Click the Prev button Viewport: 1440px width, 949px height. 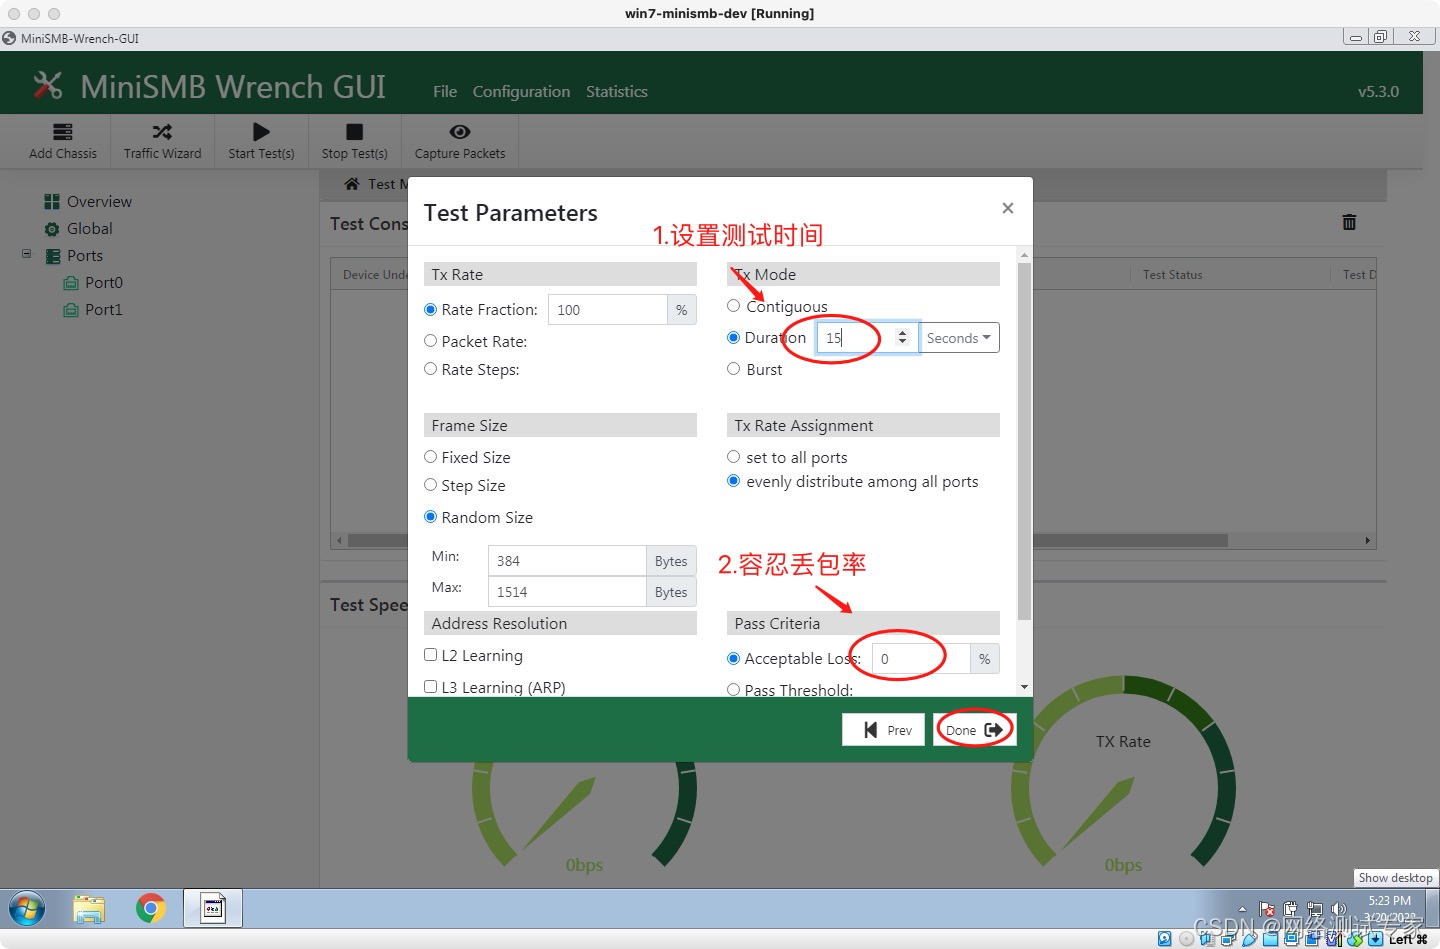point(883,729)
